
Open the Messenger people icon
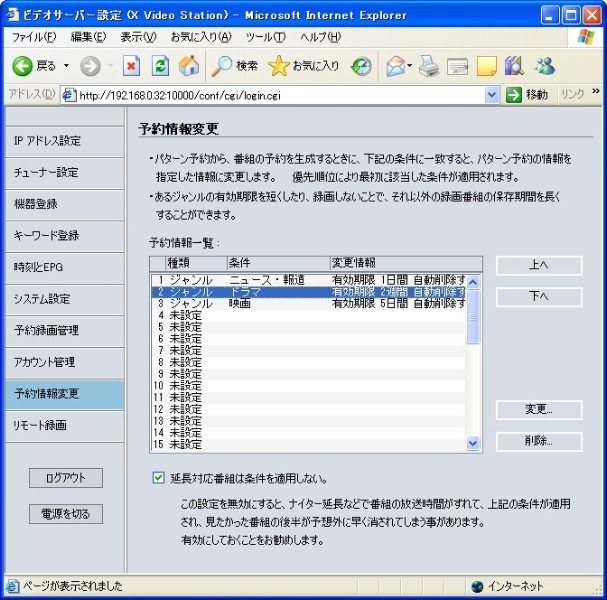pyautogui.click(x=545, y=66)
